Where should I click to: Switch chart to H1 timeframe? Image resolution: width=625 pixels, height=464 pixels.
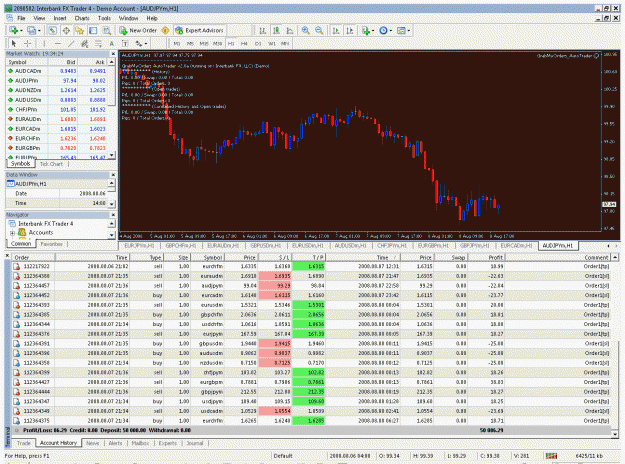(x=231, y=43)
